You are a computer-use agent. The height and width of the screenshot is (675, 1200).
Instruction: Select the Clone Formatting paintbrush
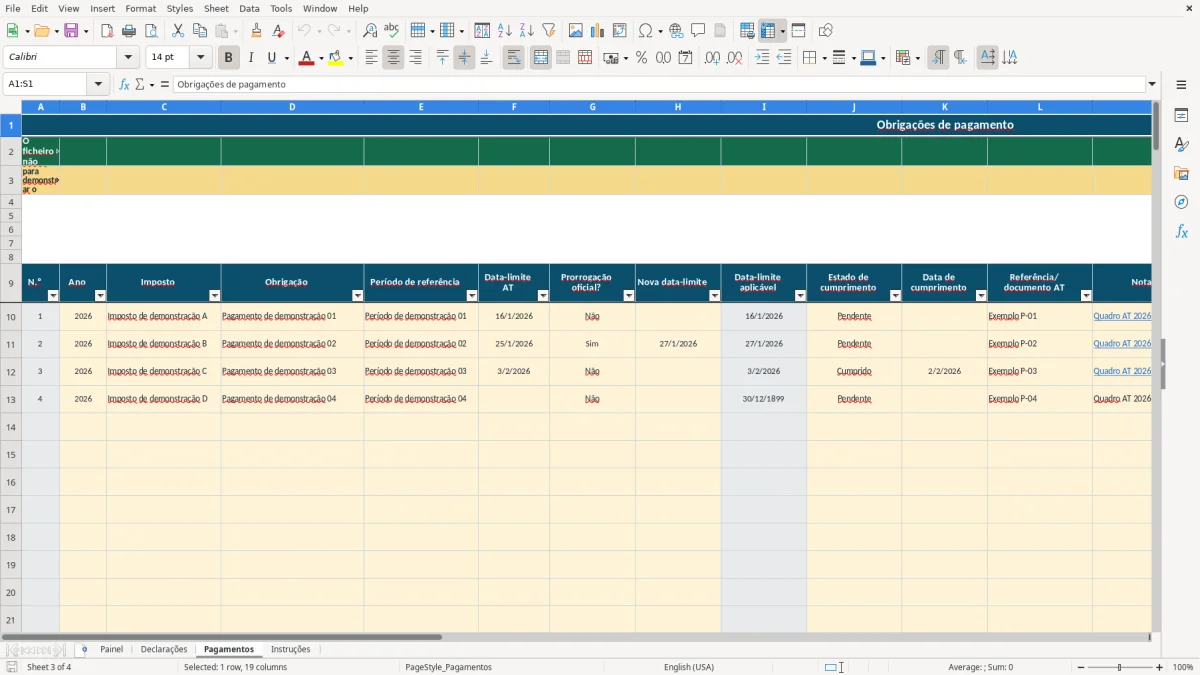pos(257,31)
